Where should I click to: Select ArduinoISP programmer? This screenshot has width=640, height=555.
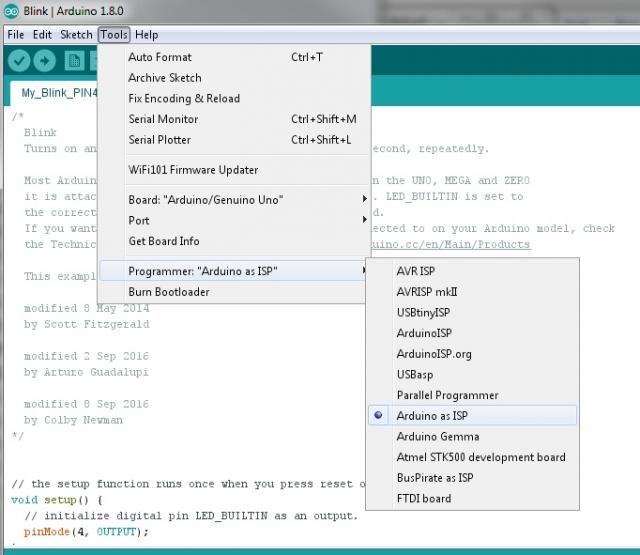tap(473, 333)
